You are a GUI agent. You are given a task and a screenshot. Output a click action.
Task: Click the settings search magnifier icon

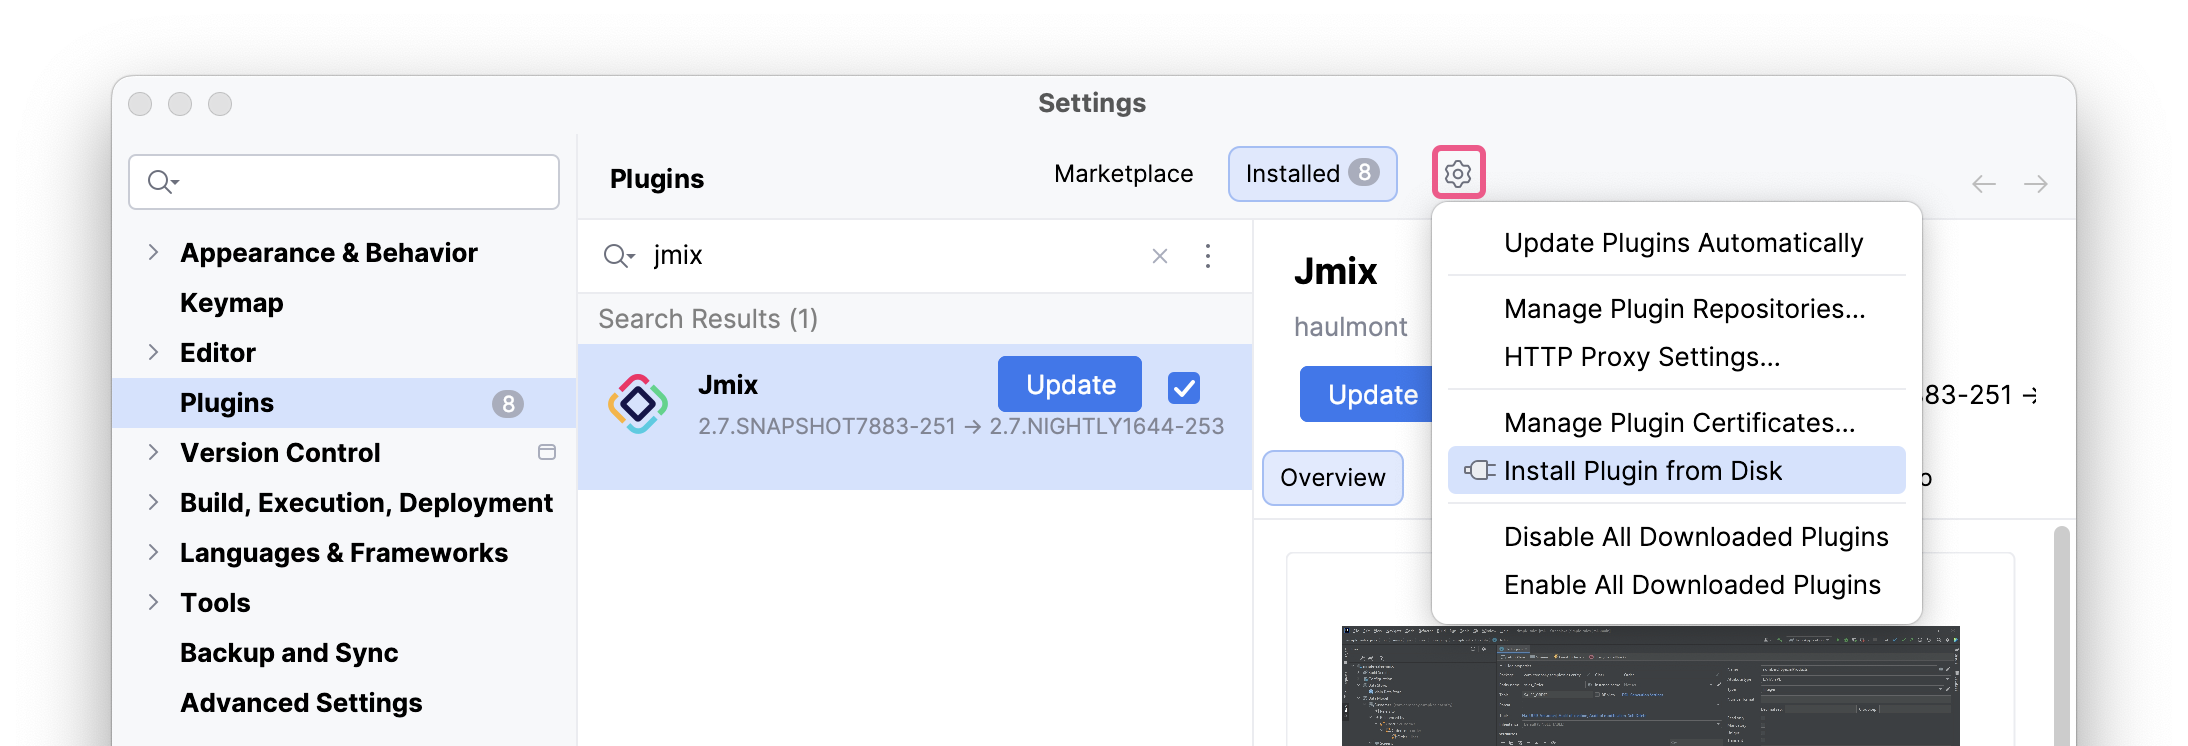(x=163, y=182)
